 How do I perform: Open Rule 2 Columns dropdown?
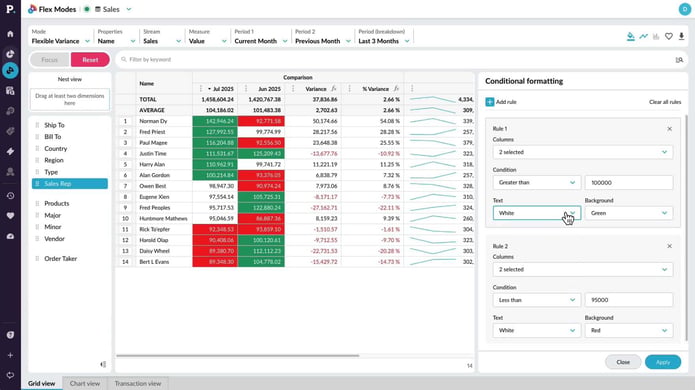click(582, 269)
